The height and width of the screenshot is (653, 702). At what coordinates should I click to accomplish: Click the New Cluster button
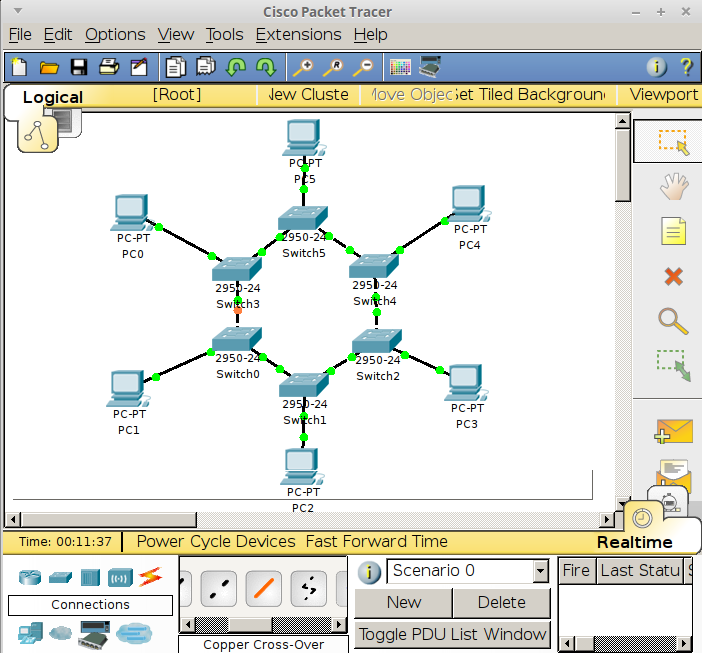pos(308,95)
